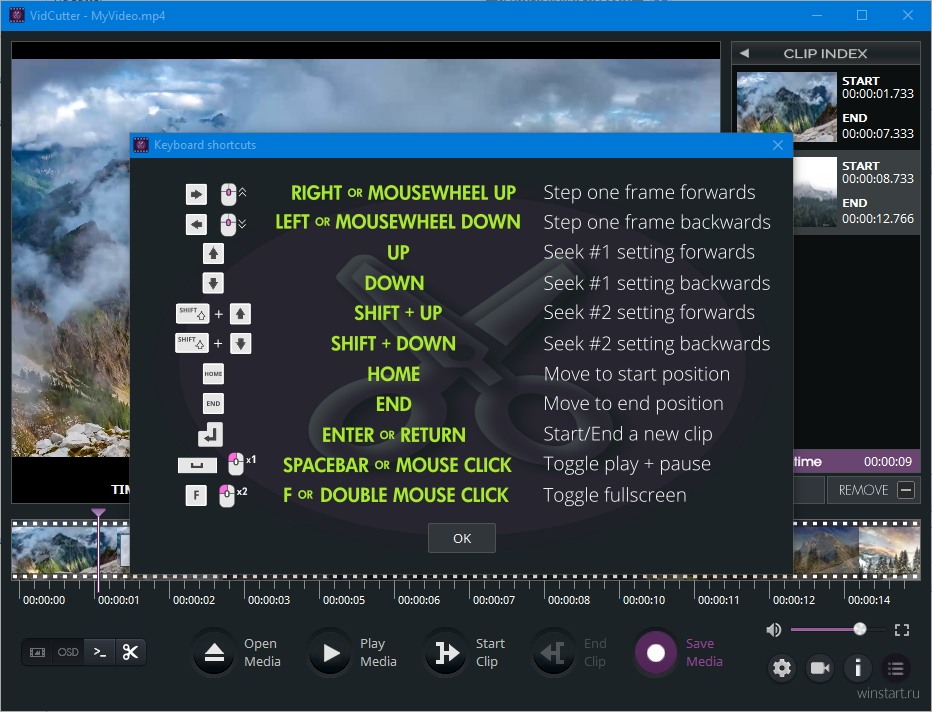The width and height of the screenshot is (932, 712).
Task: Click the timeline playhead marker
Action: pos(98,512)
